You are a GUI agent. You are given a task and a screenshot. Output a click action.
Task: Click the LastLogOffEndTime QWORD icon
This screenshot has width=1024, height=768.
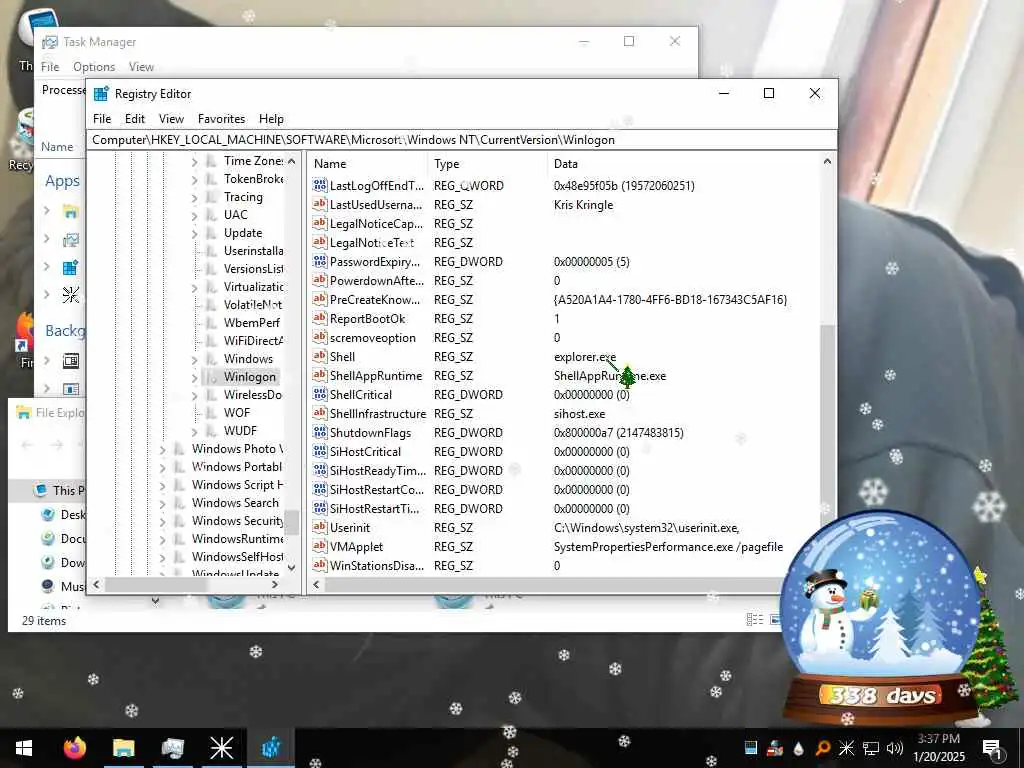[319, 185]
